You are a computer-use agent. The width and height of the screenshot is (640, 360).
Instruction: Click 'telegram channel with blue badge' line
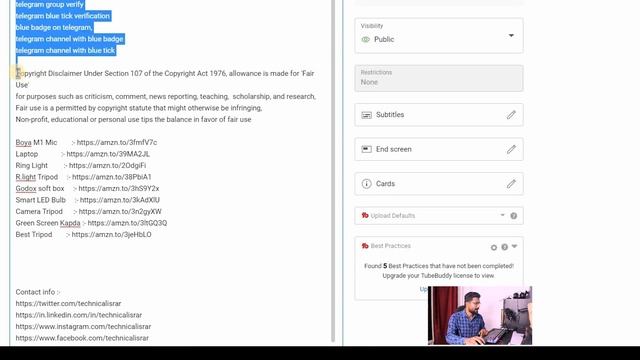(x=69, y=39)
